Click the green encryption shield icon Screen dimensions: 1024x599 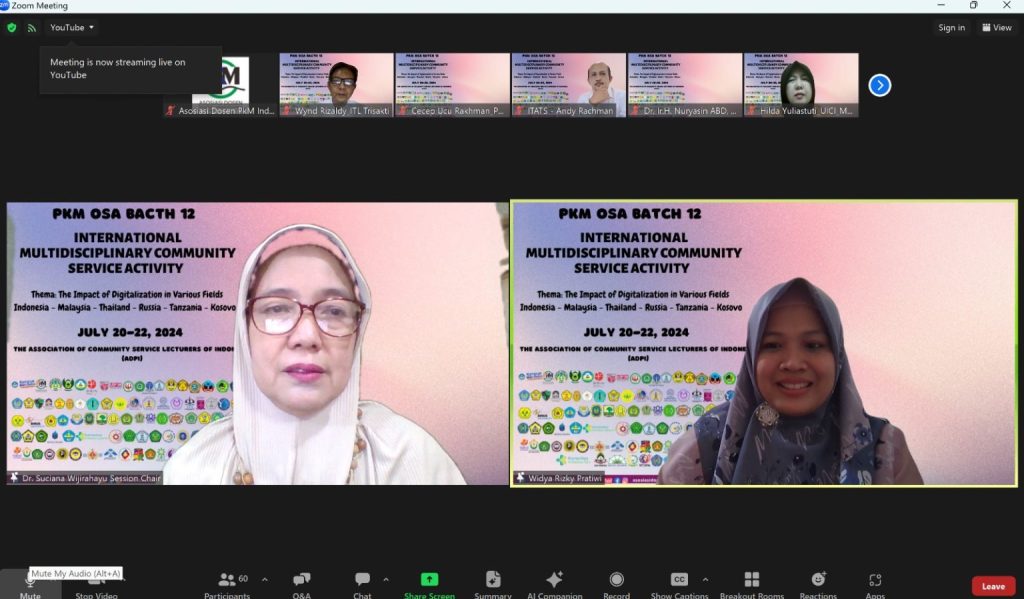[x=12, y=28]
